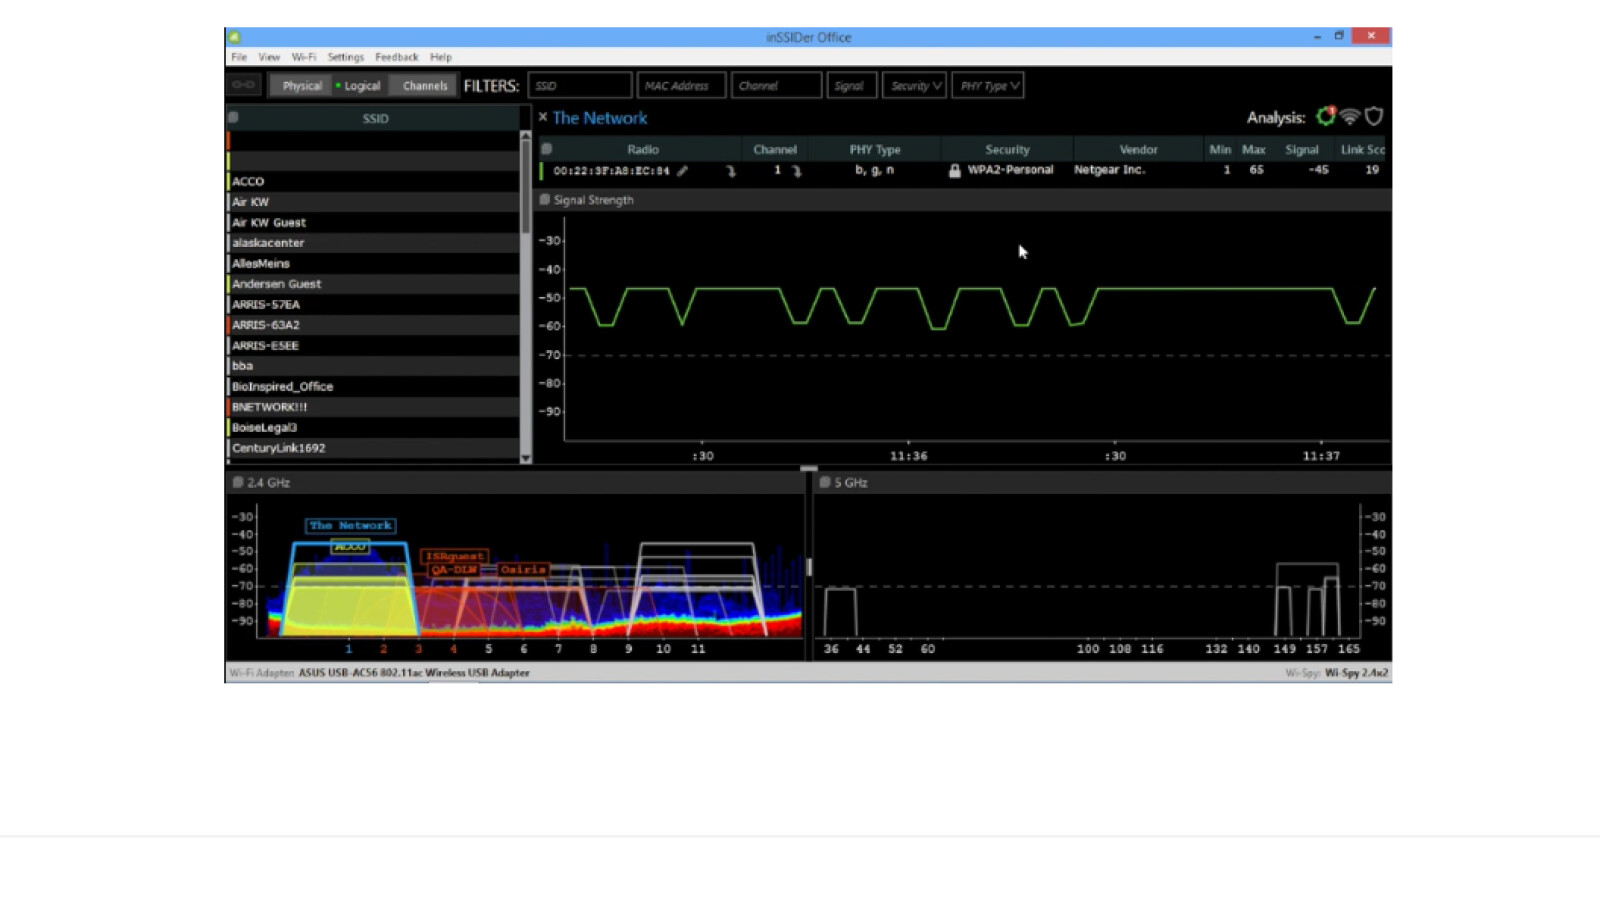1600x900 pixels.
Task: Click the Wi-Fi signal analysis icon
Action: (x=1350, y=117)
